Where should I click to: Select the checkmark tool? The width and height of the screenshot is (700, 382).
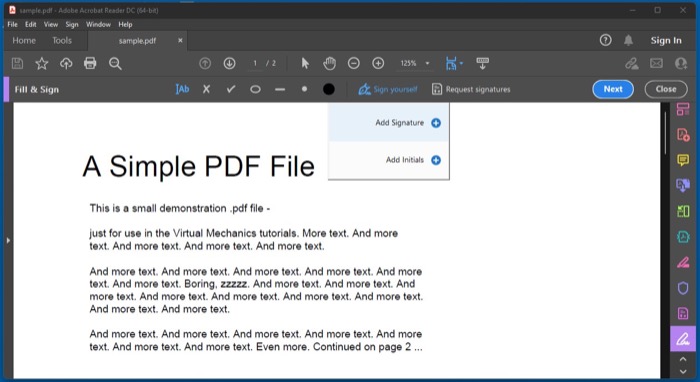[231, 89]
